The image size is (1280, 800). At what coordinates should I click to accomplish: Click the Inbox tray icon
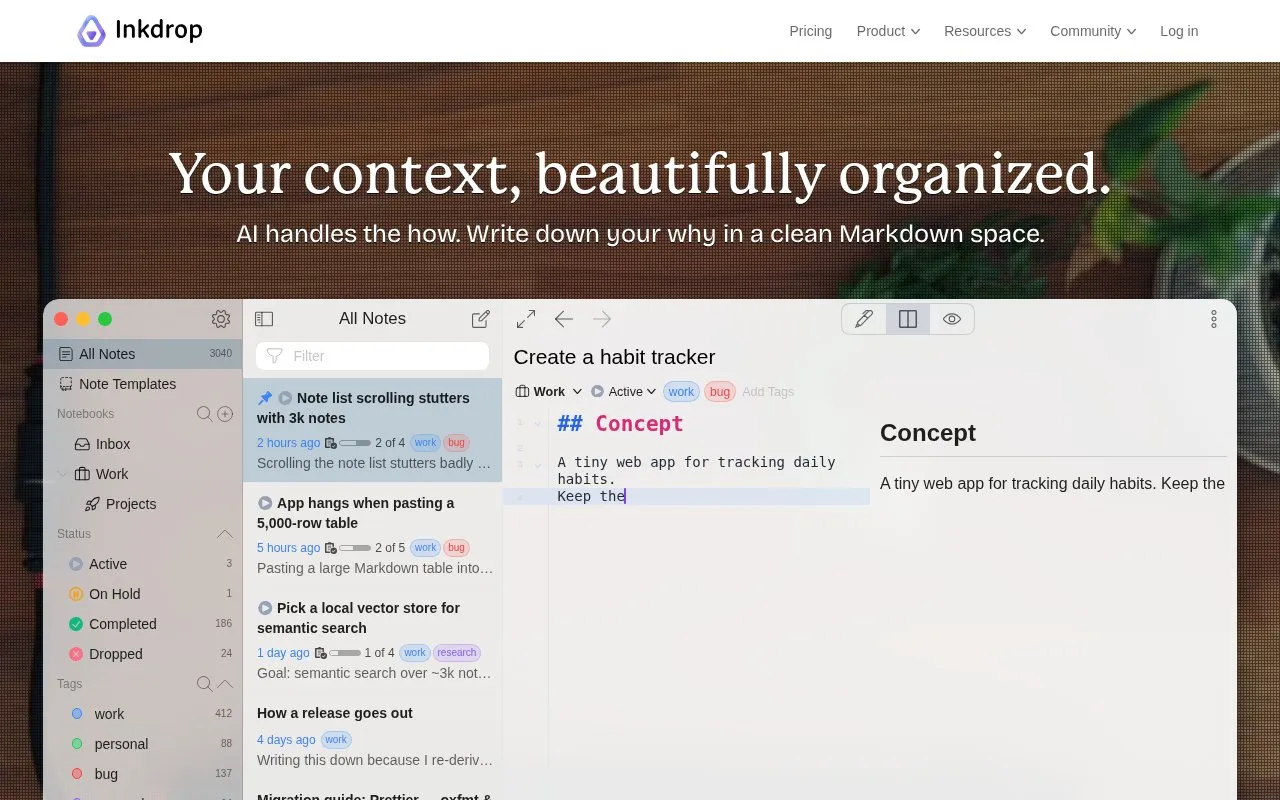click(82, 444)
